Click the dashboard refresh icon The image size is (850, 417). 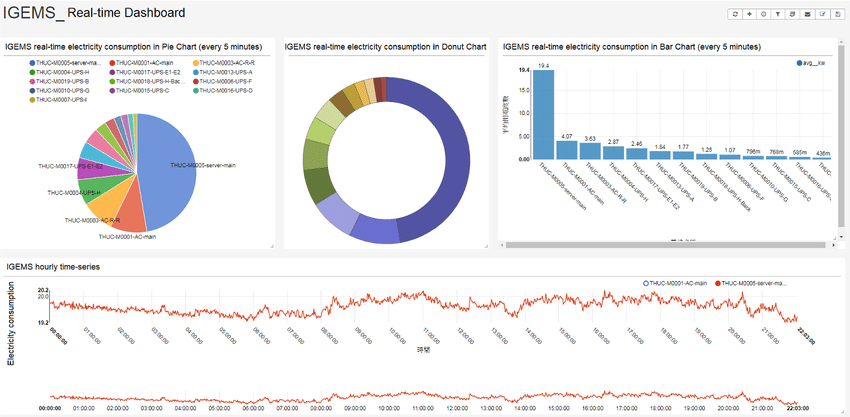click(735, 15)
